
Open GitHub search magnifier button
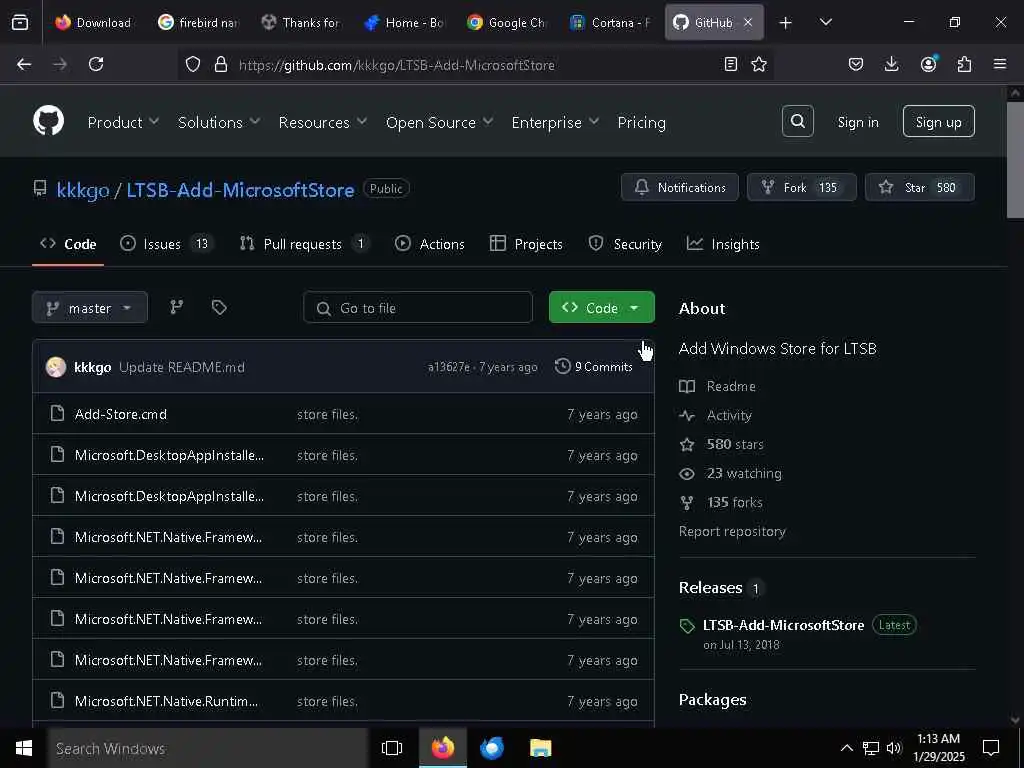tap(797, 121)
